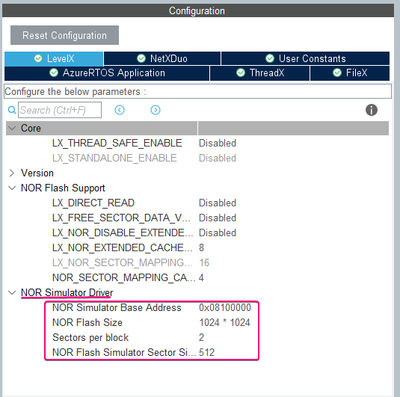The width and height of the screenshot is (400, 397).
Task: Select LX_NOR_SECTOR_MAPPING... parameter
Action: [x=122, y=263]
